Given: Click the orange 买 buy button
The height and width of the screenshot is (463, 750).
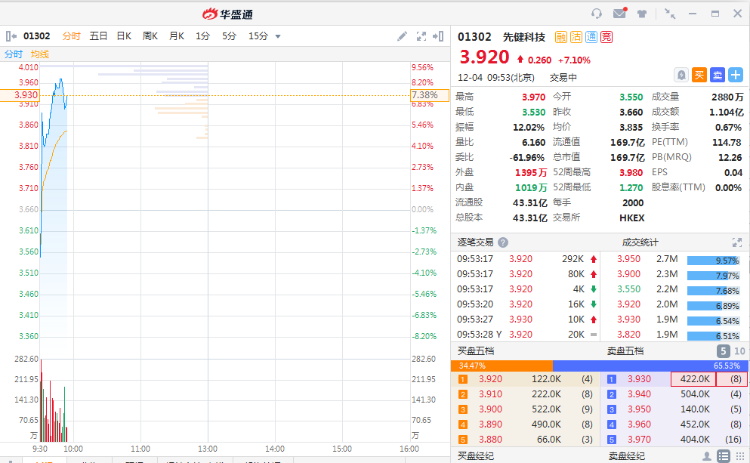Looking at the screenshot, I should point(699,75).
